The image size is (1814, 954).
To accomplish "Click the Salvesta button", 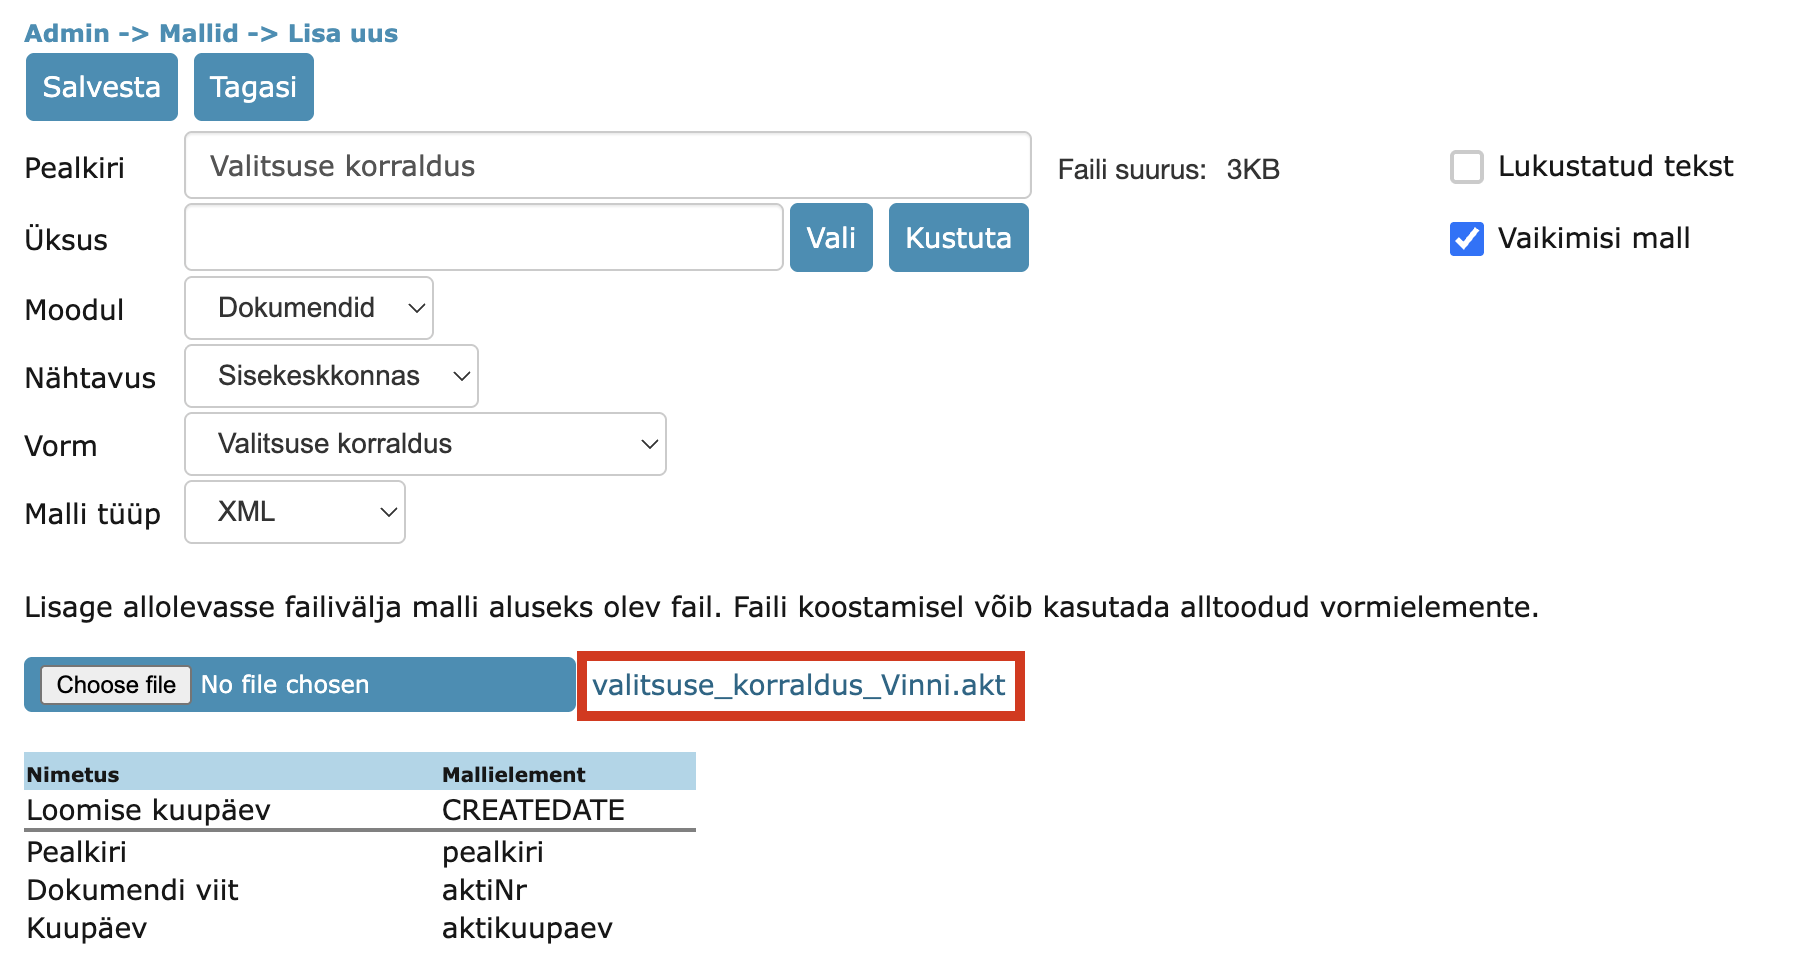I will pos(101,88).
